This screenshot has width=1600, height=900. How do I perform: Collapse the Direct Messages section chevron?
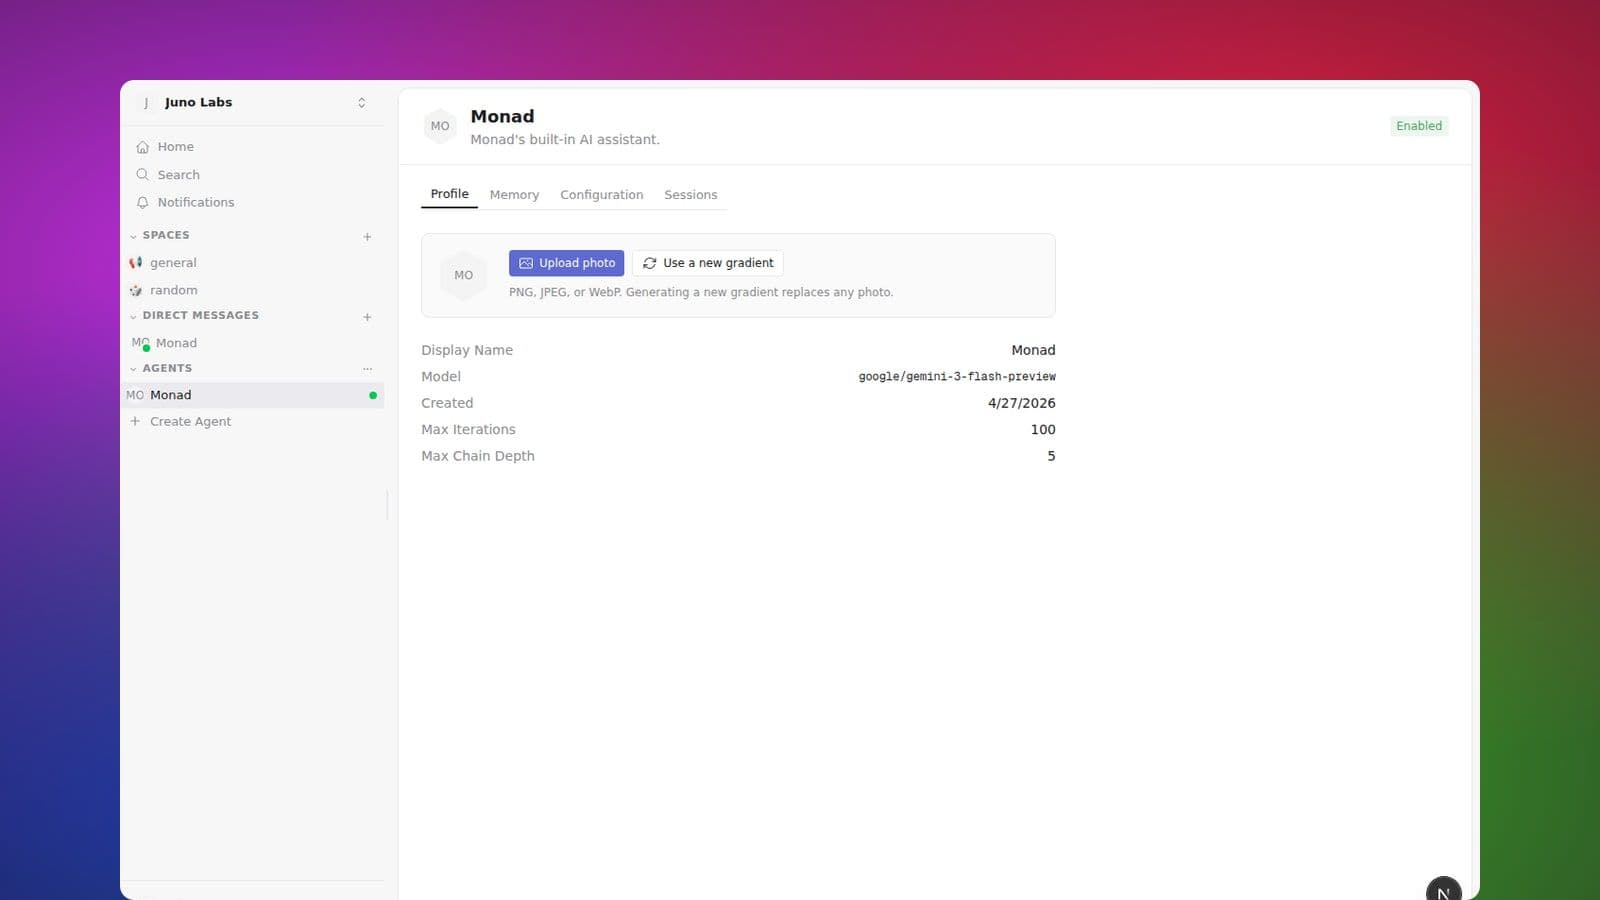(x=133, y=316)
